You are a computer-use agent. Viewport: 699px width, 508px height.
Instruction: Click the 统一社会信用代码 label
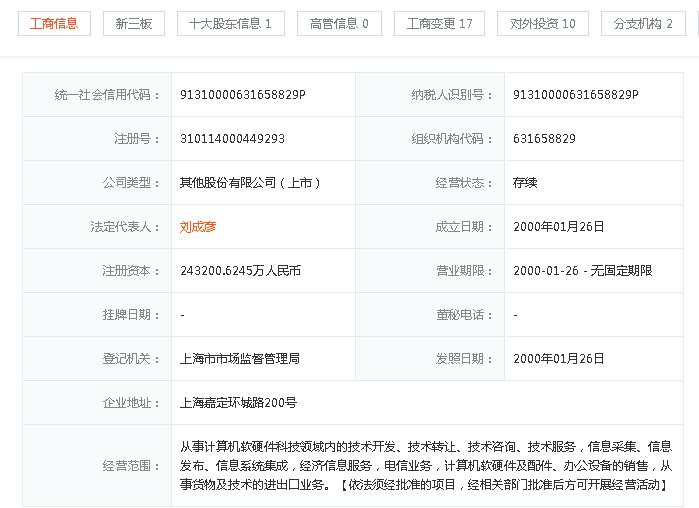click(x=107, y=94)
